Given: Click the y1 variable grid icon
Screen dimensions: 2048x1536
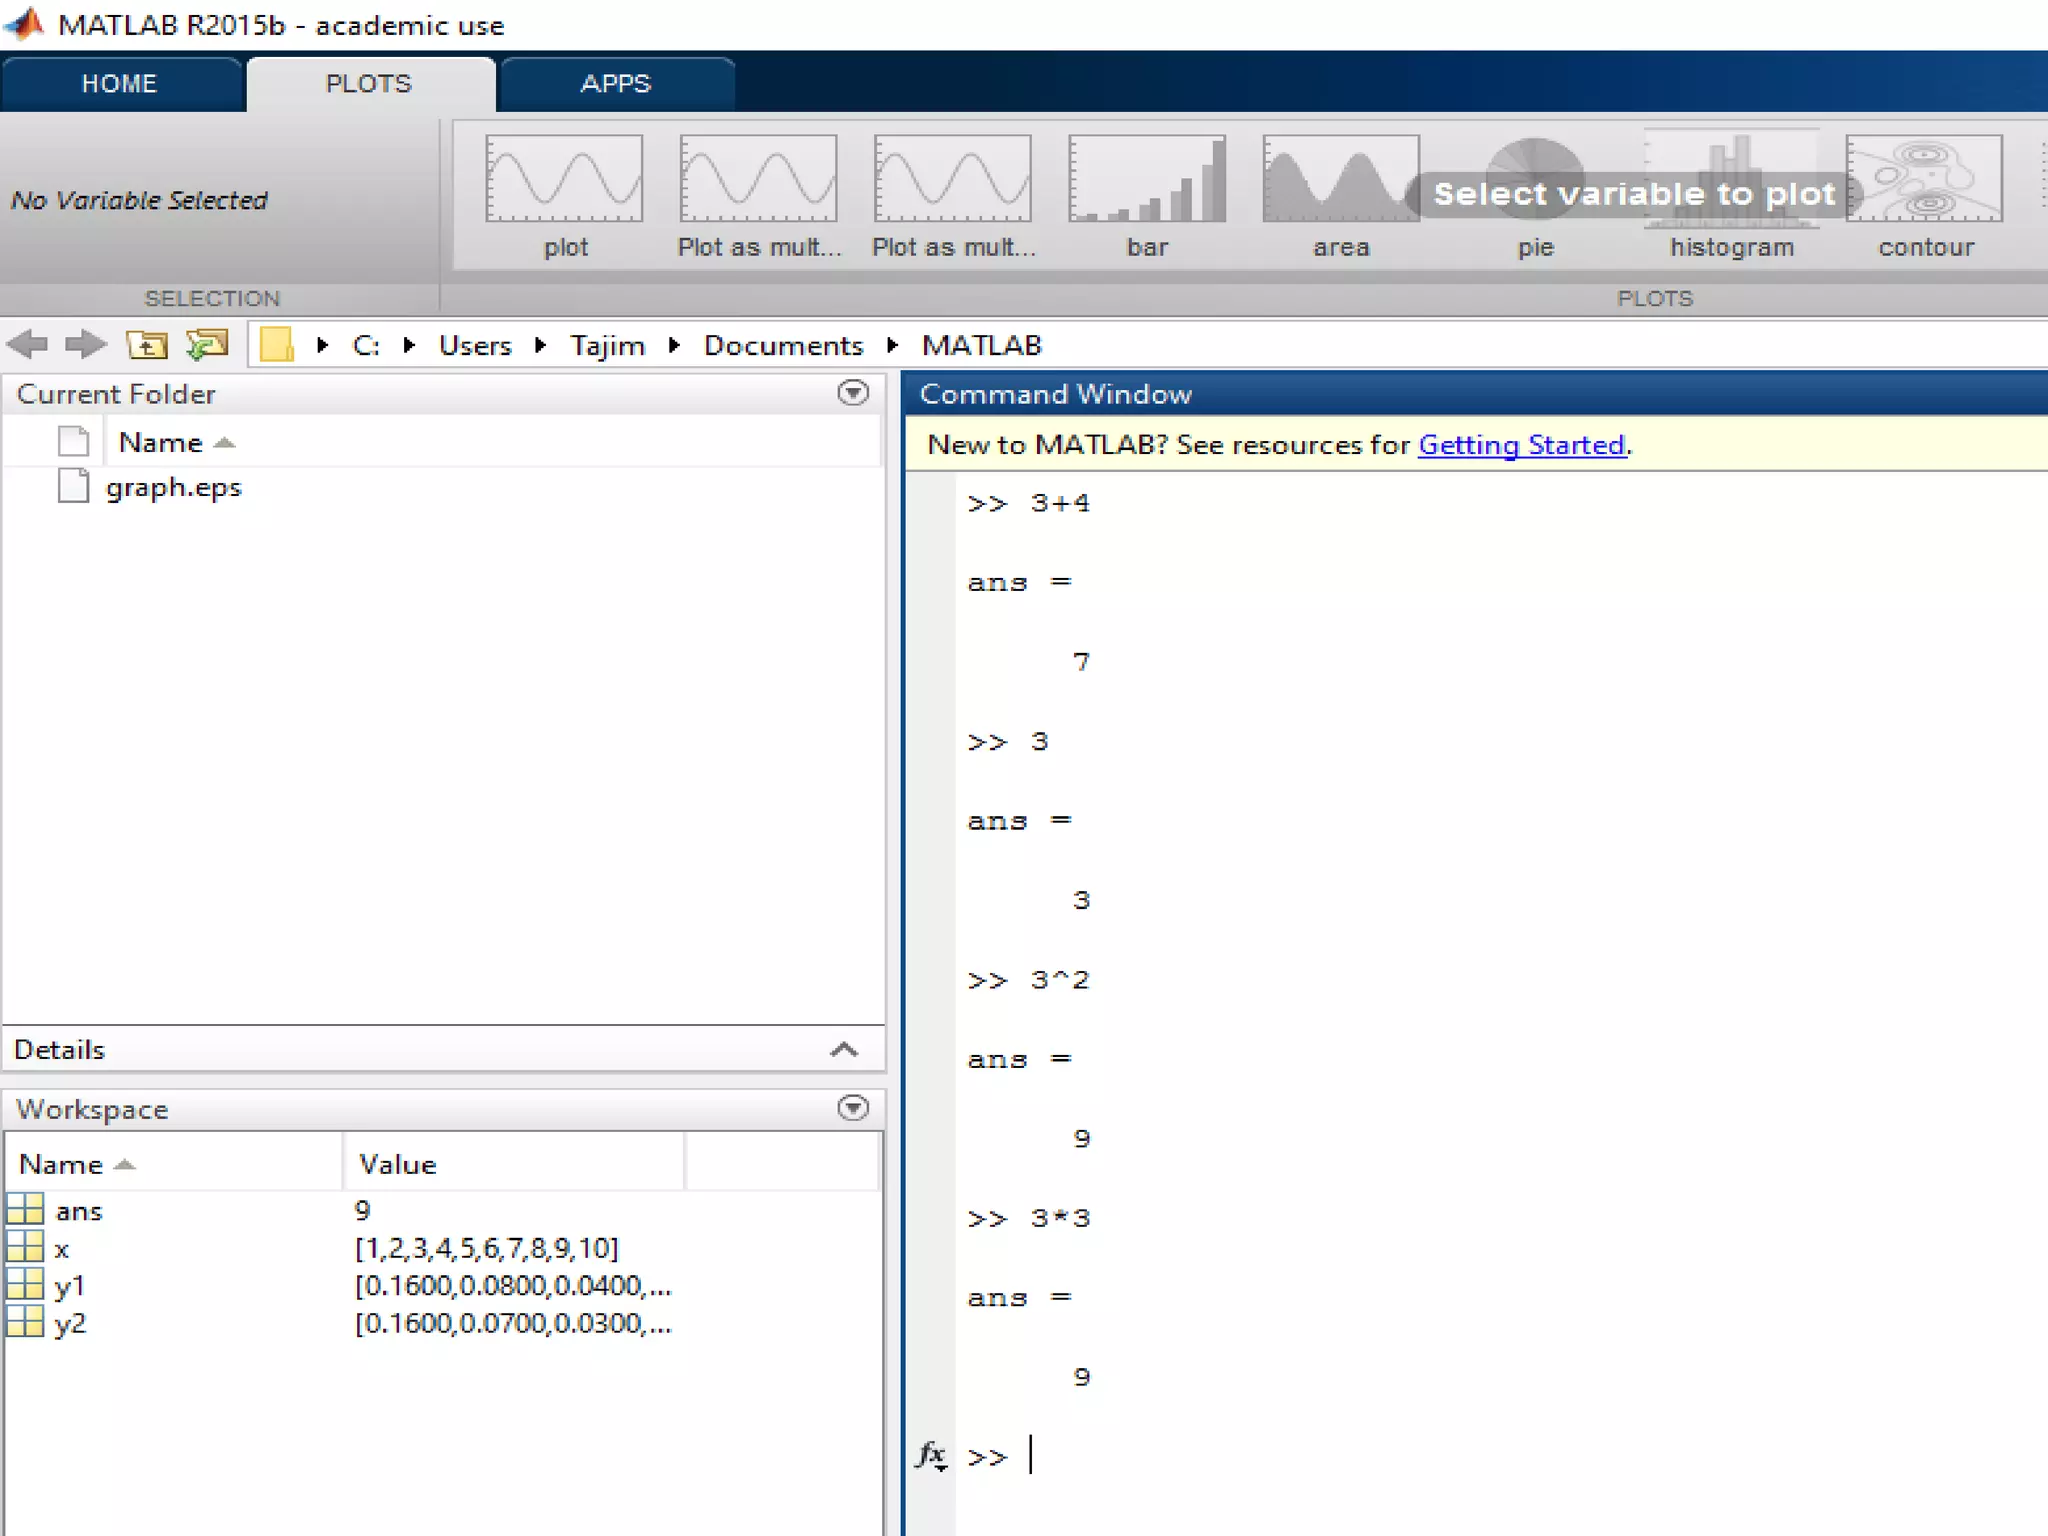Looking at the screenshot, I should click(25, 1284).
